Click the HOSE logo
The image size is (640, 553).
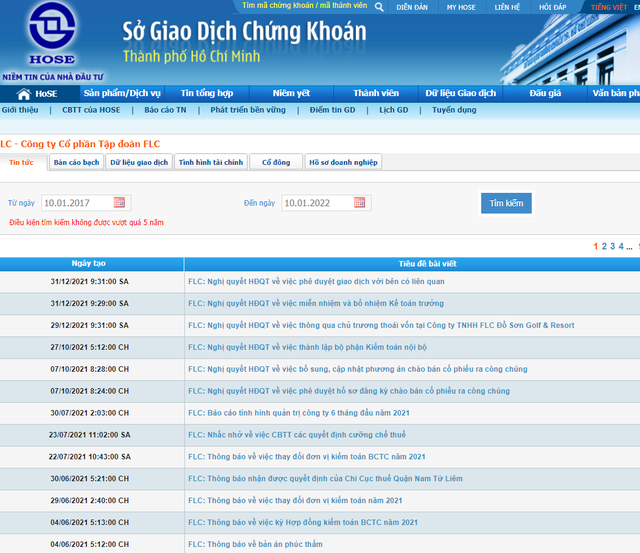click(x=52, y=33)
